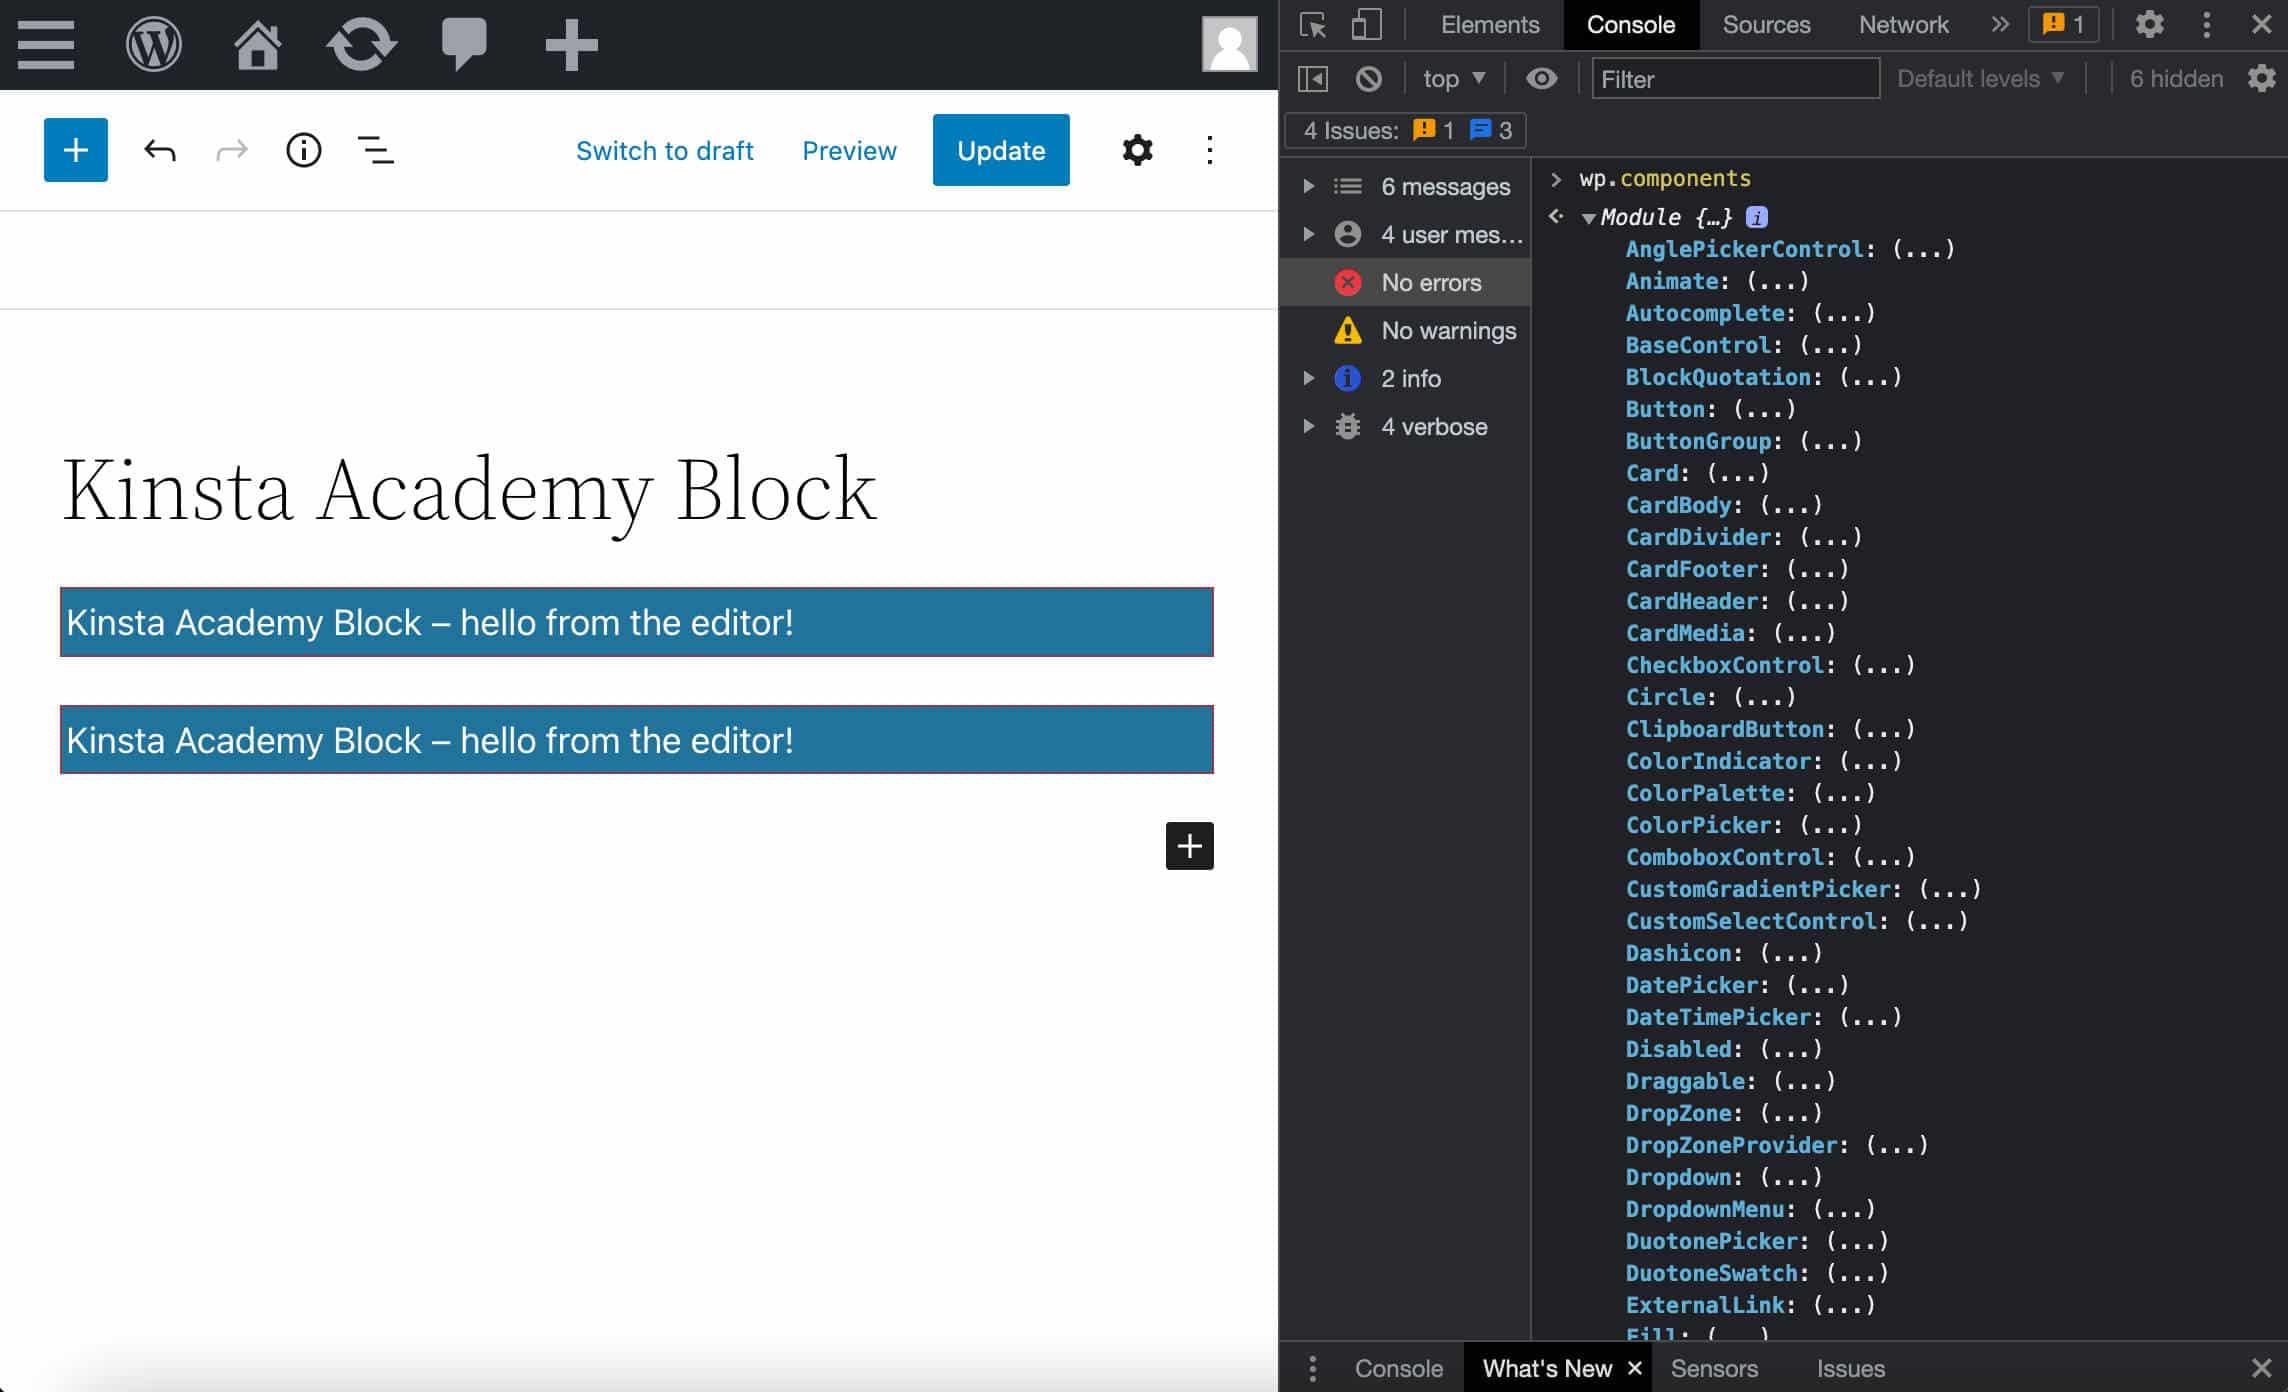Open the document info panel icon
Screen dimensions: 2288x1392
pyautogui.click(x=304, y=149)
